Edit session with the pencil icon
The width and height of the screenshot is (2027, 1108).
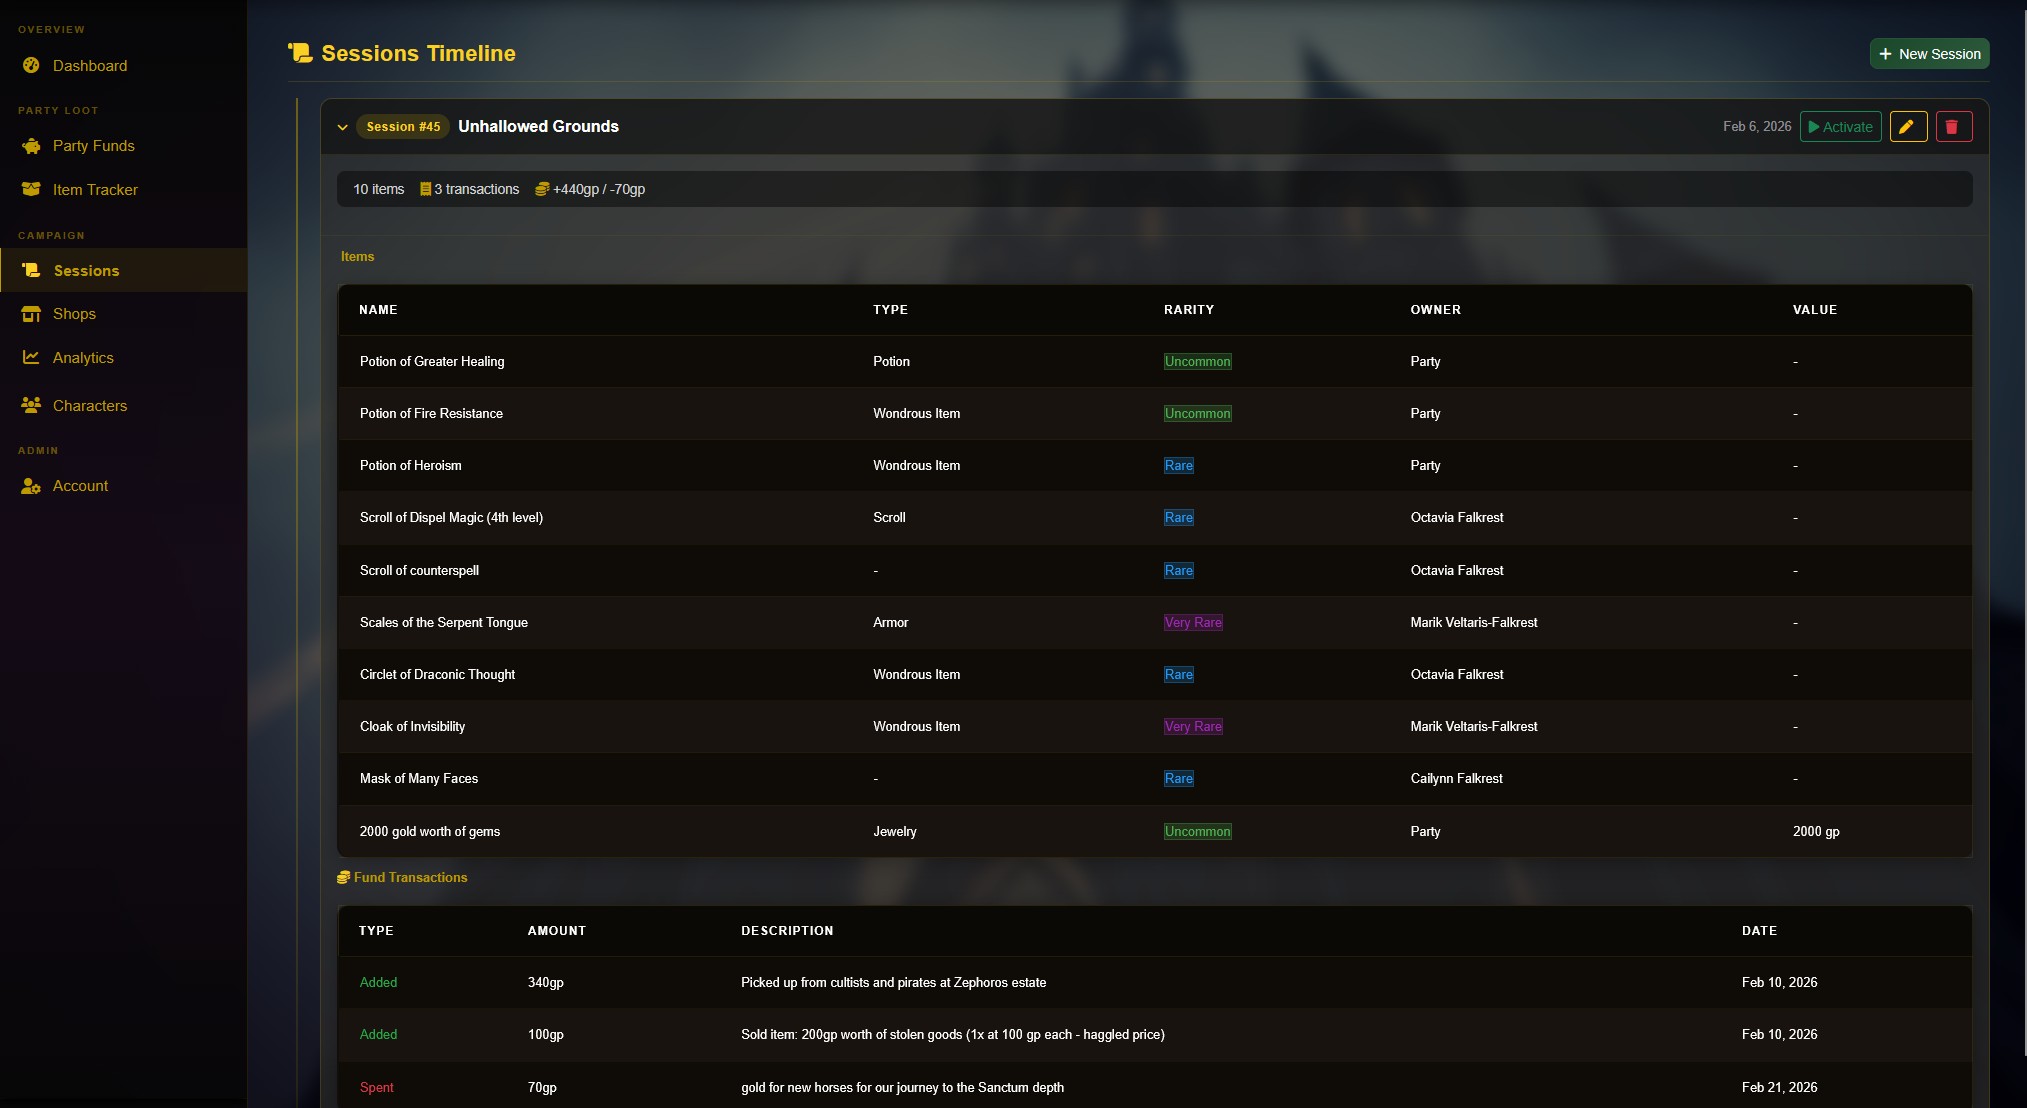pyautogui.click(x=1908, y=127)
